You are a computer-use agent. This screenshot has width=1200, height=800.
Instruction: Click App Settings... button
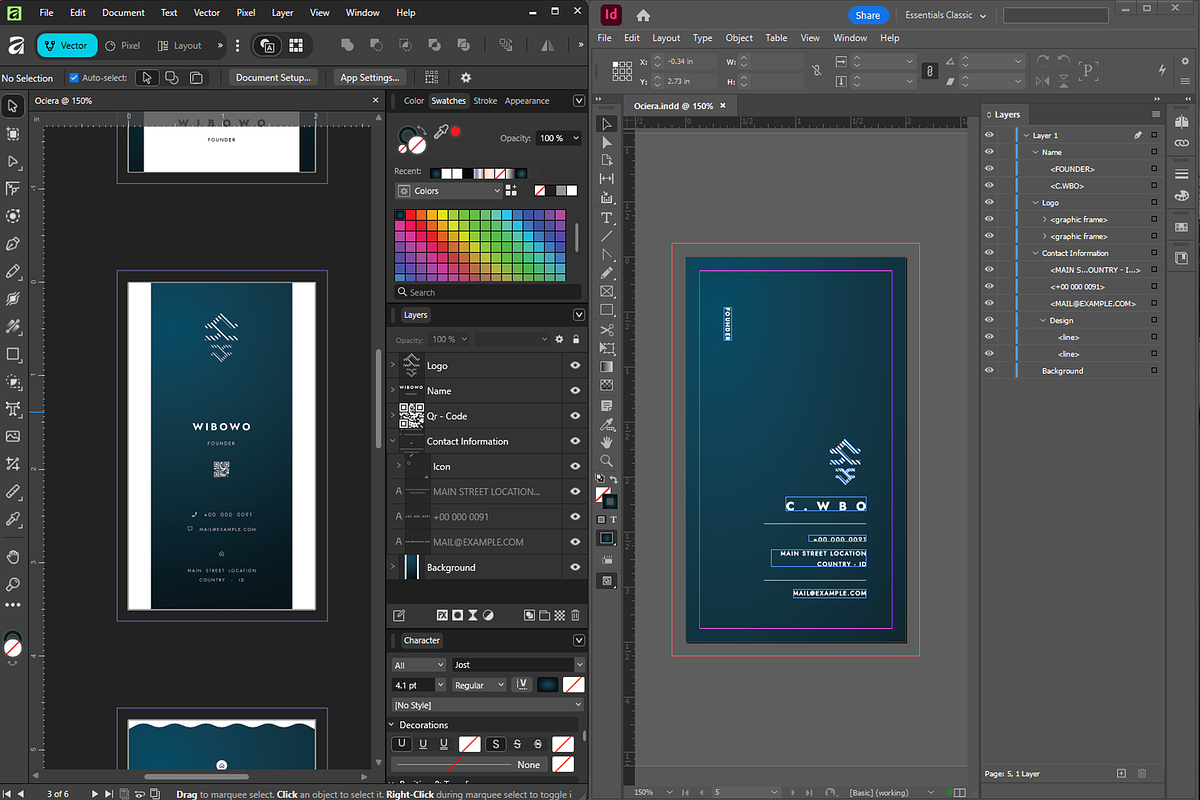tap(370, 77)
